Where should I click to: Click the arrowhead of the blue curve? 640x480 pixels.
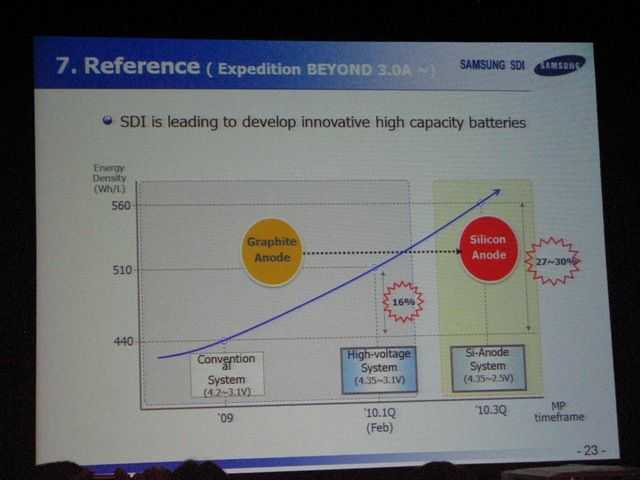[496, 193]
